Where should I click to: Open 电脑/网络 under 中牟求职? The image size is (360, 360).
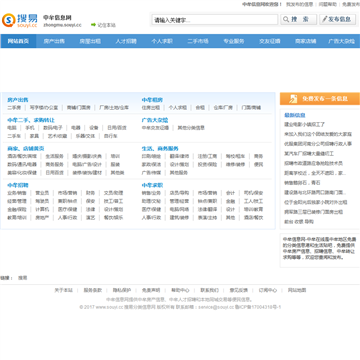click(179, 209)
